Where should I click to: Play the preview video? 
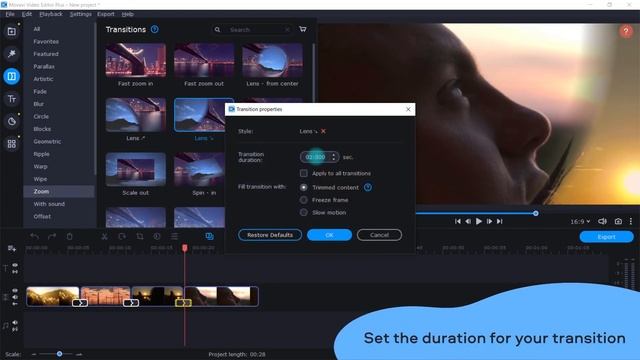(478, 221)
